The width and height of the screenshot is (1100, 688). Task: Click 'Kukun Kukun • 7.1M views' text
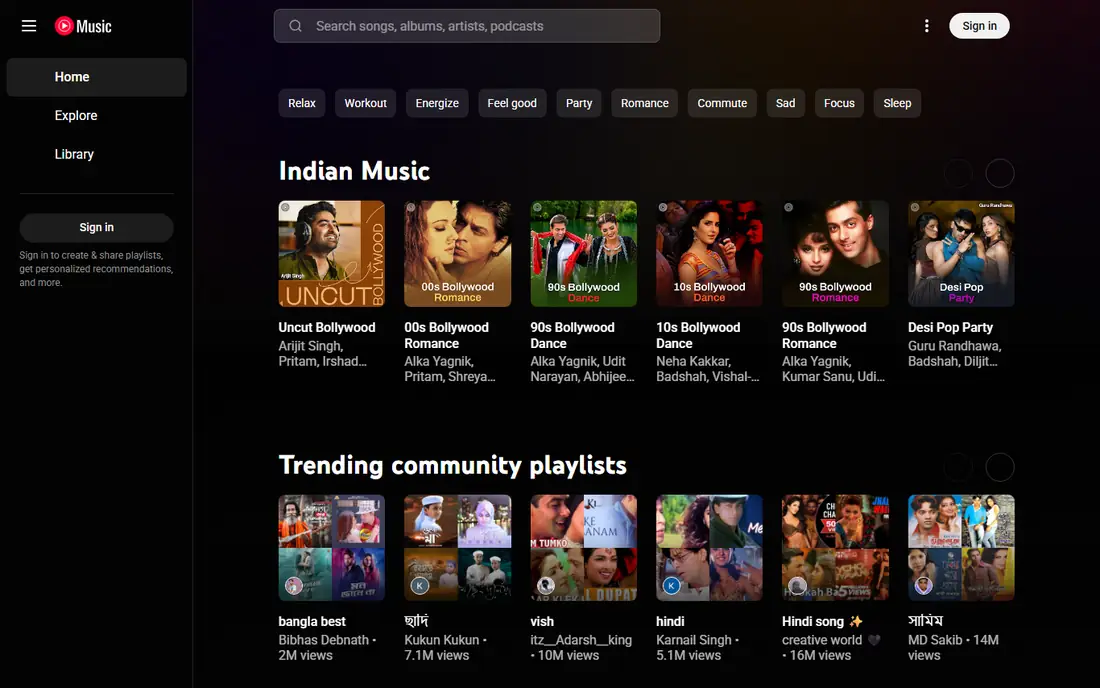pyautogui.click(x=445, y=647)
